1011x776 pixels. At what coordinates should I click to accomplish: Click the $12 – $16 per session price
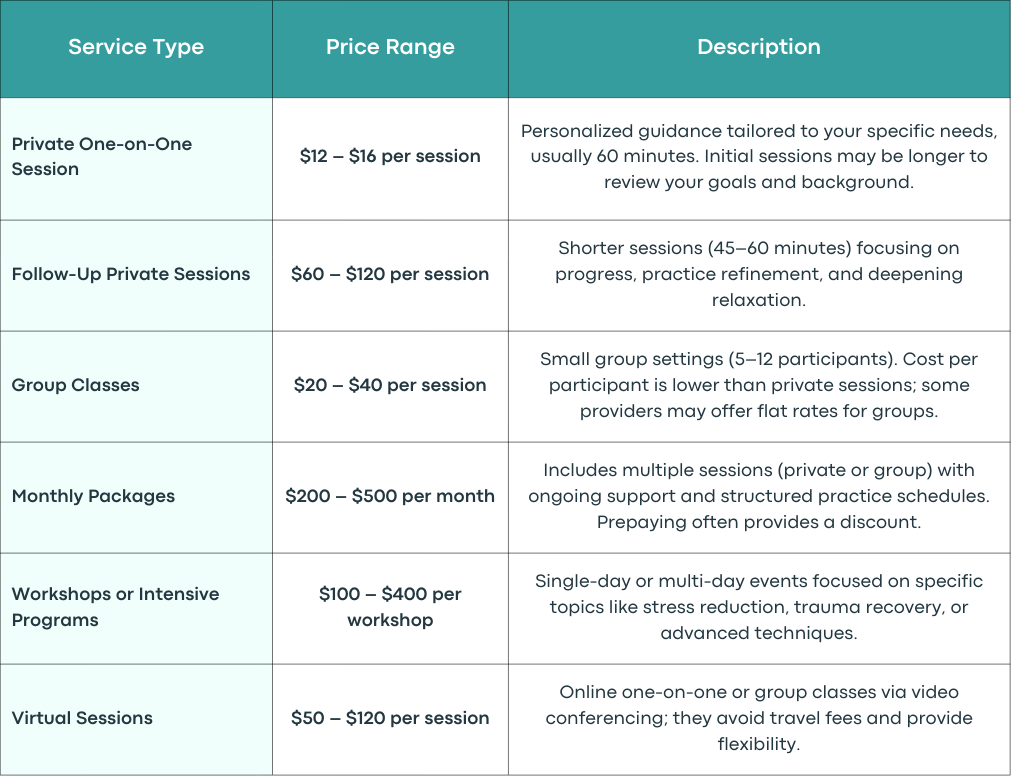(390, 156)
